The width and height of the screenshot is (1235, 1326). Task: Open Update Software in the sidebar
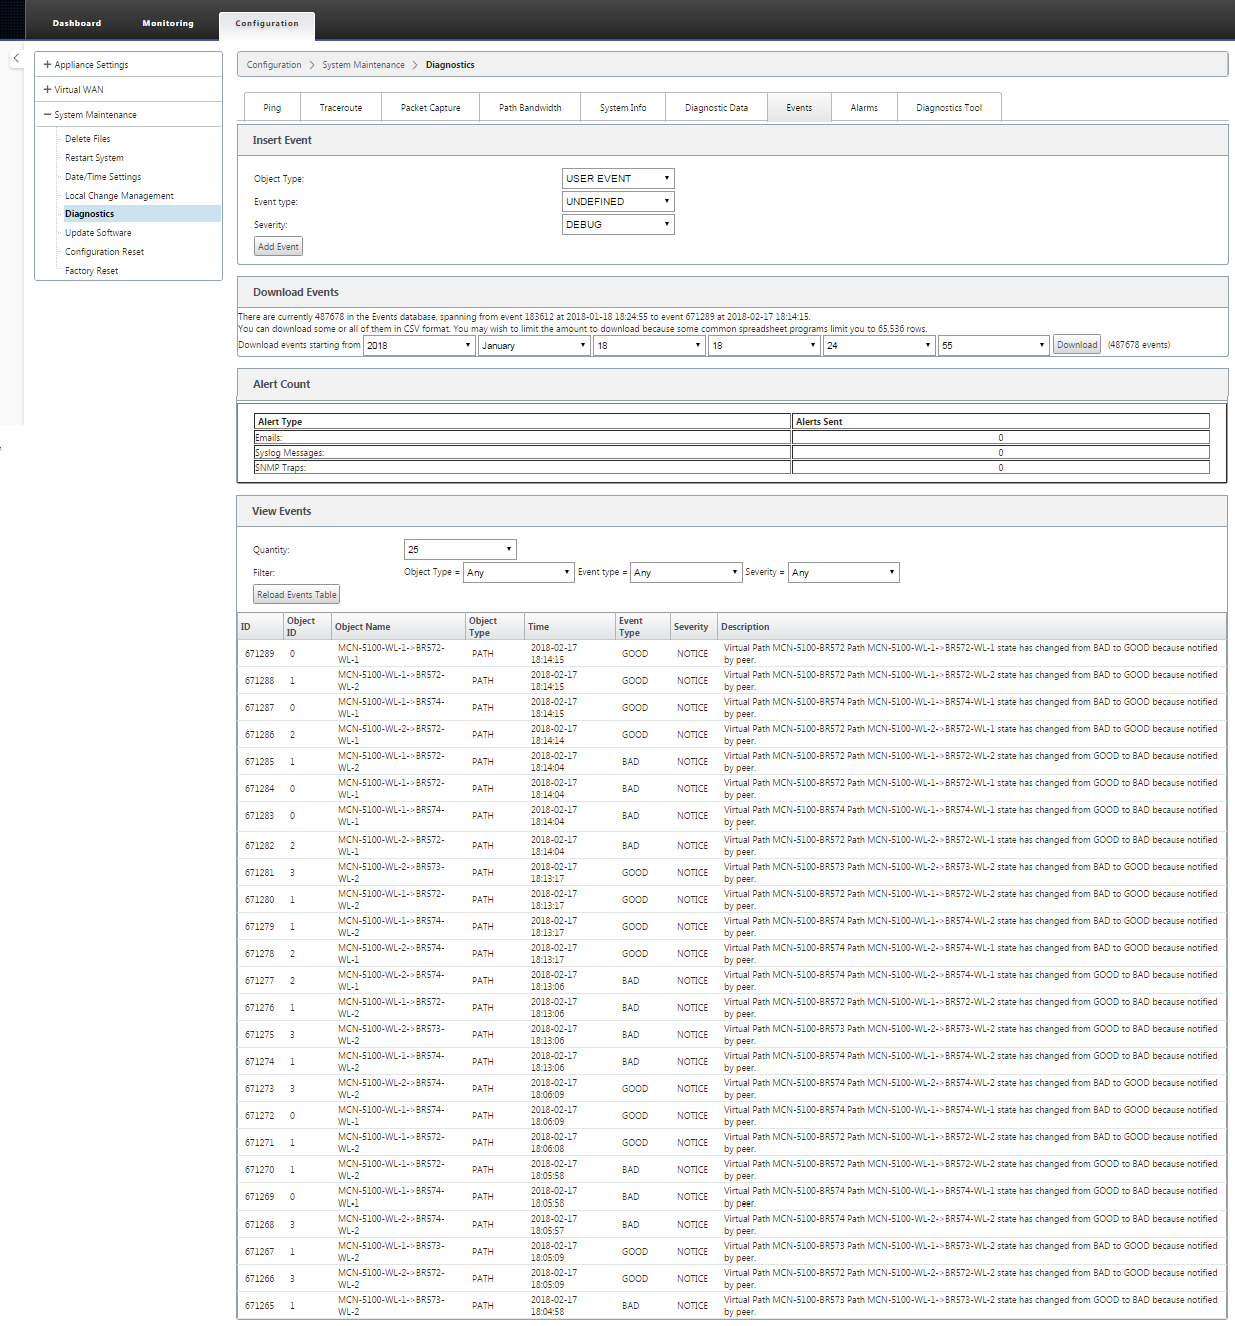click(x=98, y=233)
